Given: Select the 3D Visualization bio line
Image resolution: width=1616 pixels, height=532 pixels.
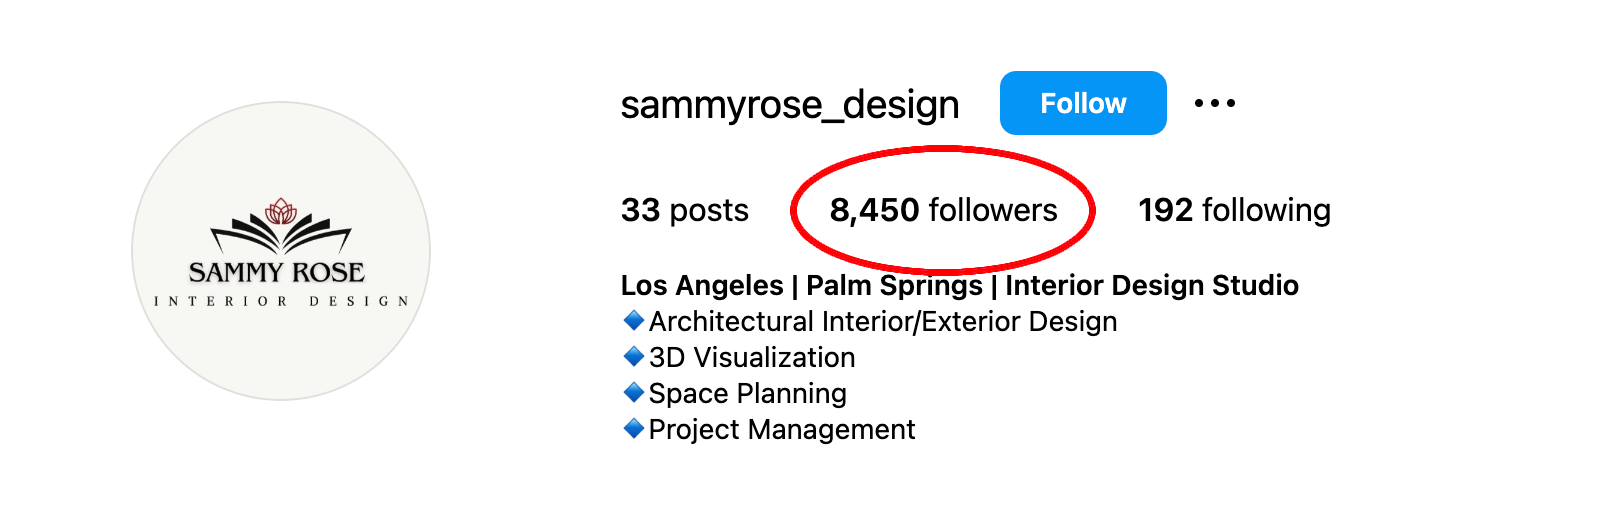Looking at the screenshot, I should 752,357.
